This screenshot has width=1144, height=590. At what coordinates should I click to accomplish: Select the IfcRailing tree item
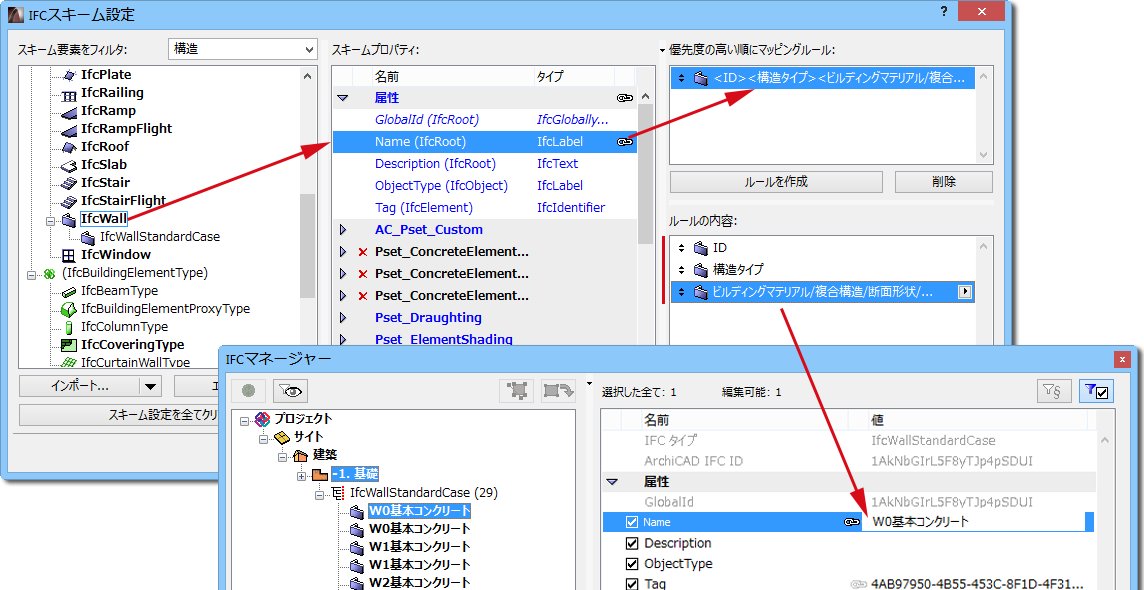click(112, 93)
